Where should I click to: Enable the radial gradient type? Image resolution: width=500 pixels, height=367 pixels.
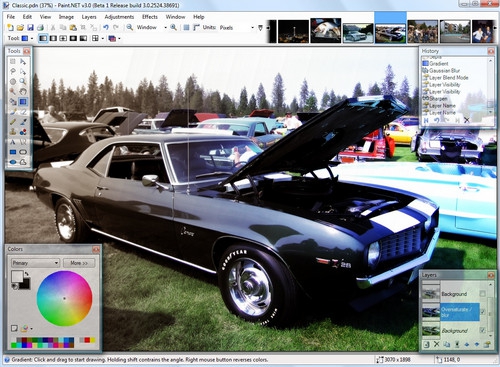click(73, 38)
